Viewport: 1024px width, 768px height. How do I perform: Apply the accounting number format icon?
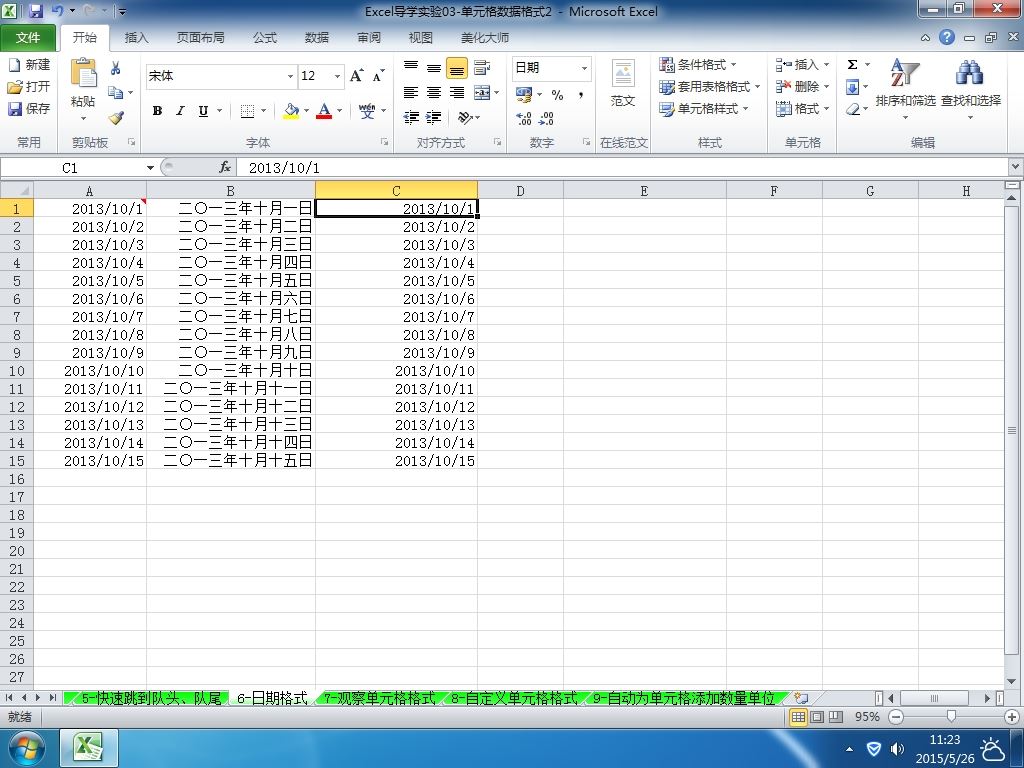524,95
